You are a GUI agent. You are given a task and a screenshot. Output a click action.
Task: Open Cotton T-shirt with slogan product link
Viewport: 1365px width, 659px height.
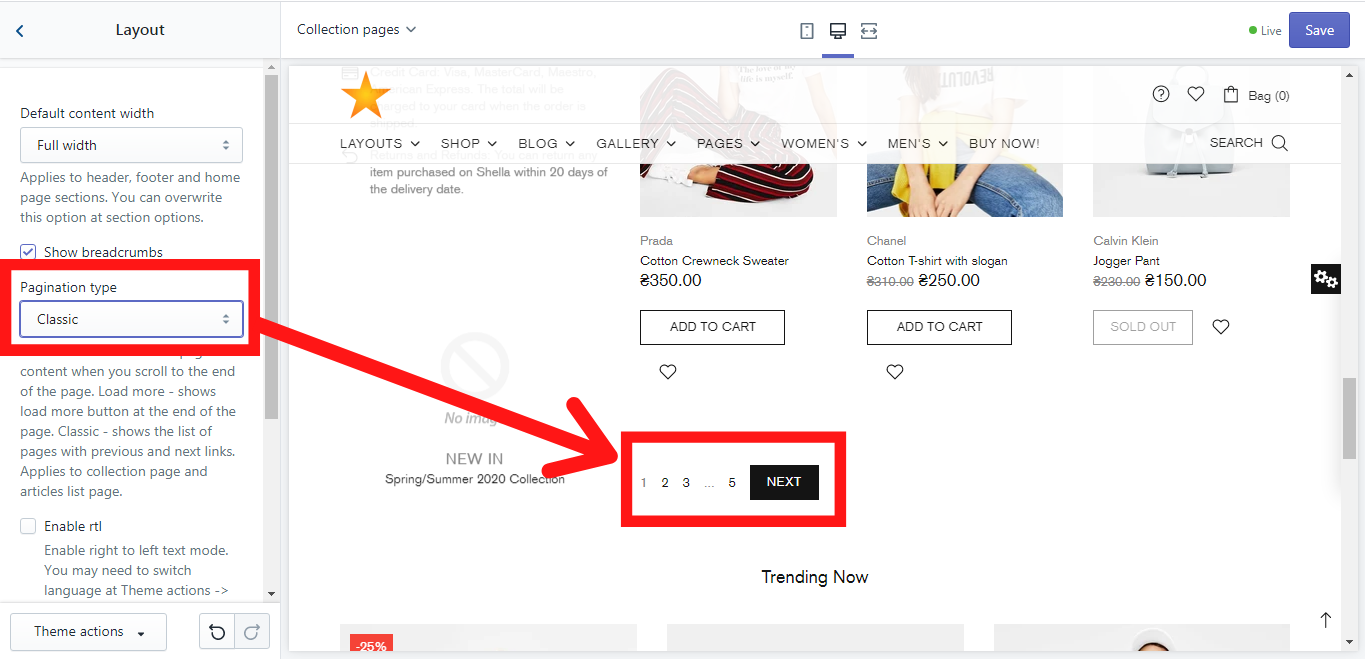click(x=937, y=261)
